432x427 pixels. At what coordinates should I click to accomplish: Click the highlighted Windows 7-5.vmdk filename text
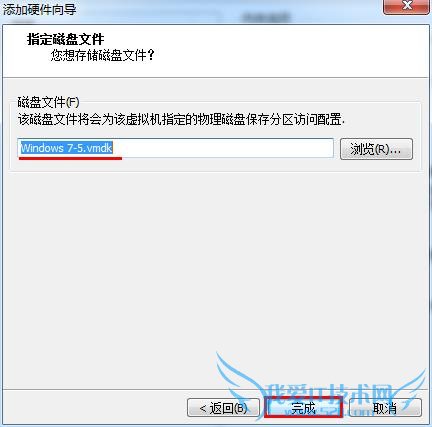[x=66, y=148]
